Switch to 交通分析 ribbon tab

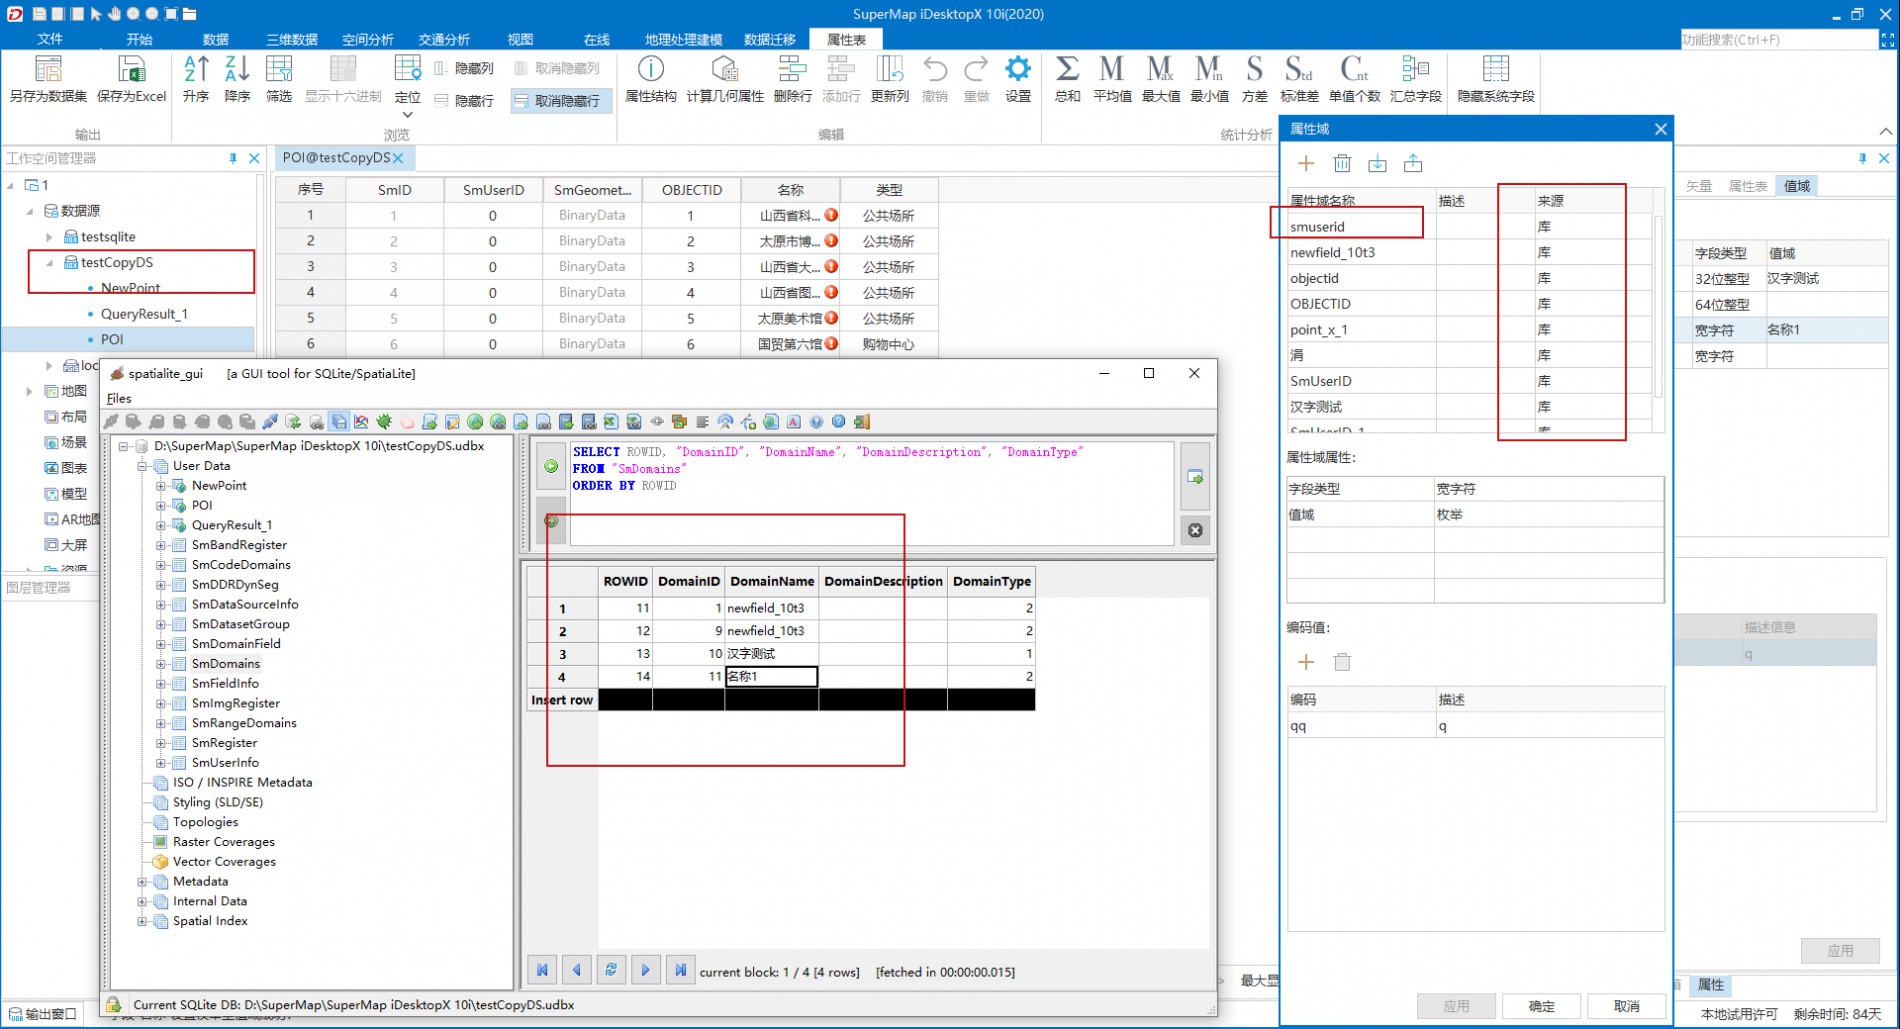tap(444, 39)
